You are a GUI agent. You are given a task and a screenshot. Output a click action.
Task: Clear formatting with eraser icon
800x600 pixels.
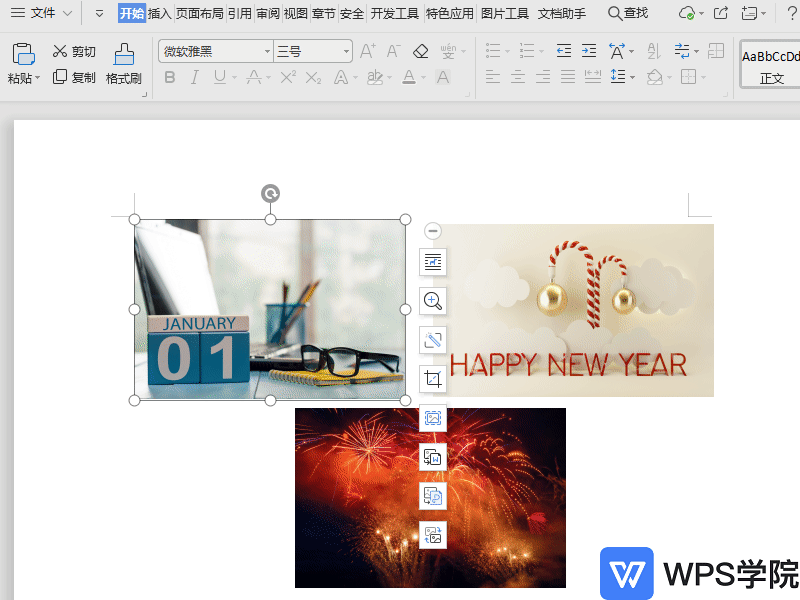(420, 51)
